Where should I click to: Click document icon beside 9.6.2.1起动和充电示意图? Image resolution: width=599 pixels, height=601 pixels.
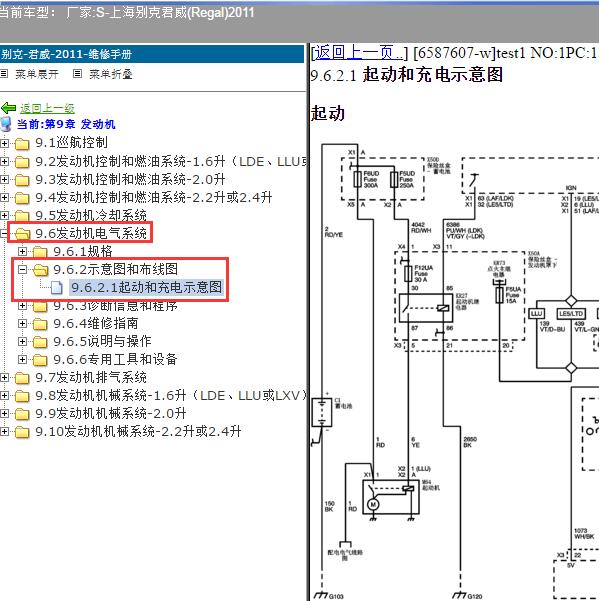57,287
